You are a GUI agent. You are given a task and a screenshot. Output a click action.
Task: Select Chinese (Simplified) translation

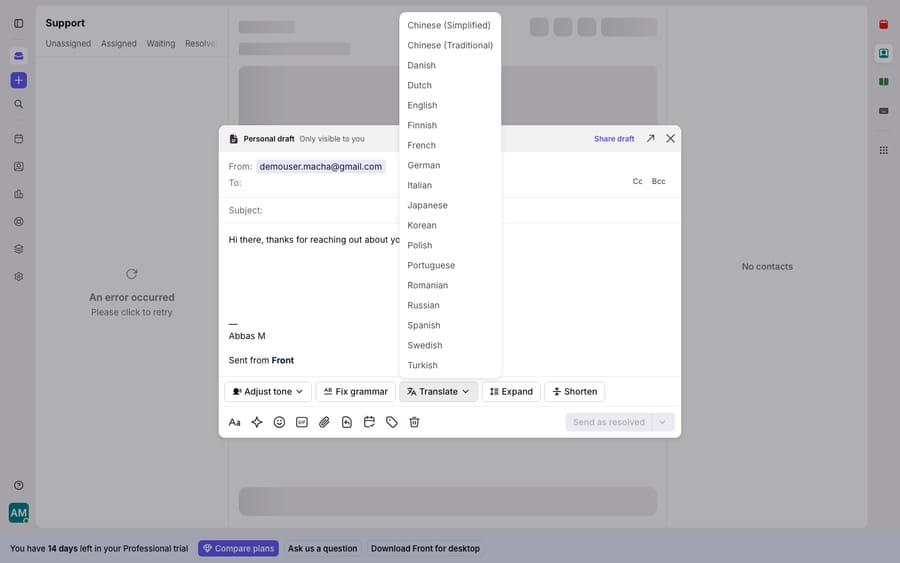tap(450, 25)
